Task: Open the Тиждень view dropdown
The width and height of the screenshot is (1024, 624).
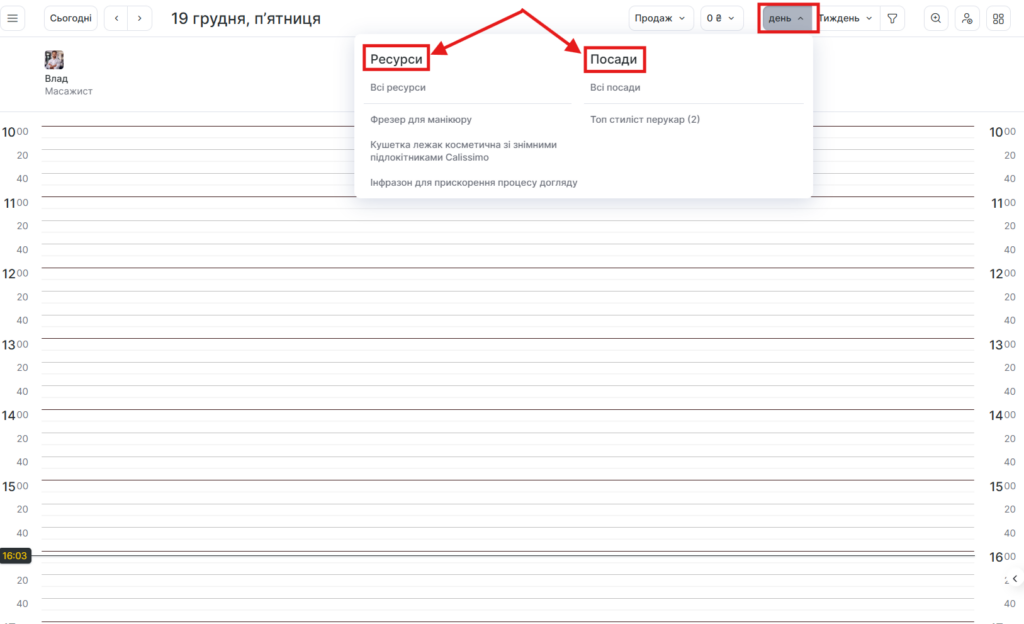Action: click(x=845, y=18)
